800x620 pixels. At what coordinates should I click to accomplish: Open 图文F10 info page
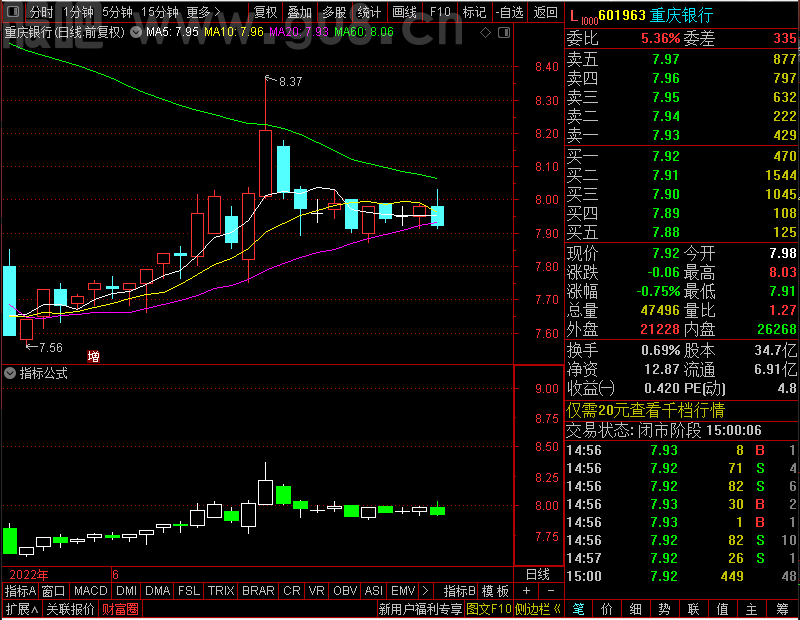click(x=488, y=609)
